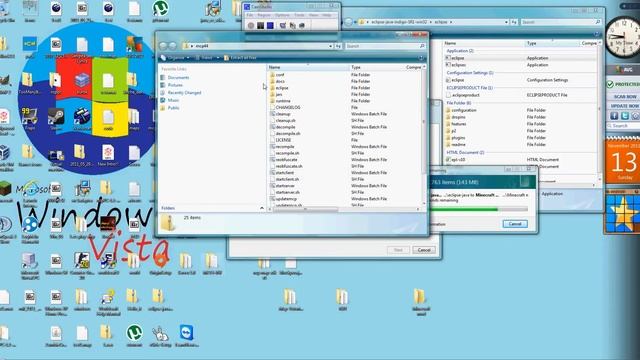Collapse the Configuration Settings (1) group
640x360 pixels.
click(470, 73)
